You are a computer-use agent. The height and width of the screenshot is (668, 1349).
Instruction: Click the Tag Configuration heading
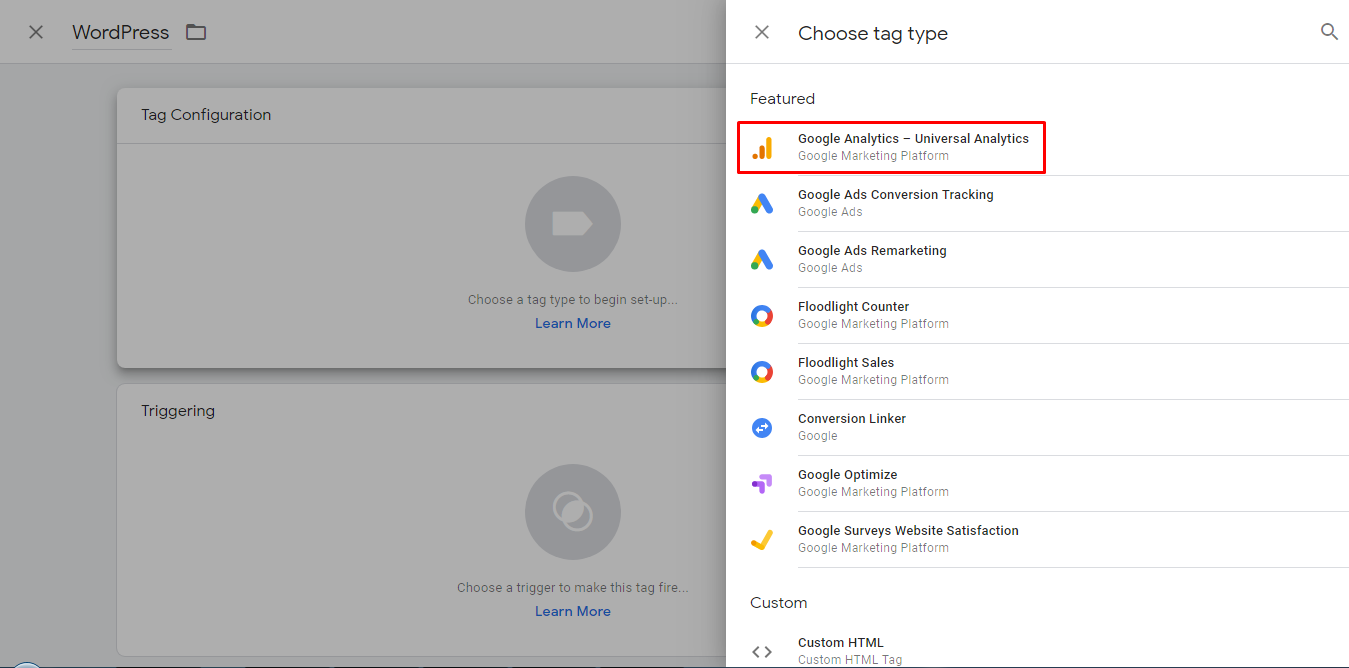[206, 115]
